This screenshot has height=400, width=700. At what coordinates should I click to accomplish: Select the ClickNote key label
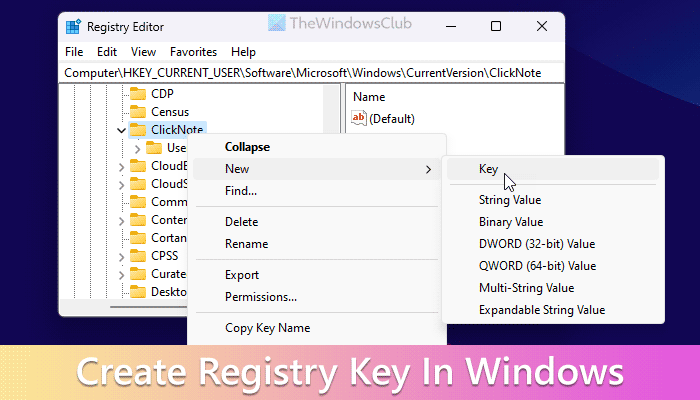point(177,129)
